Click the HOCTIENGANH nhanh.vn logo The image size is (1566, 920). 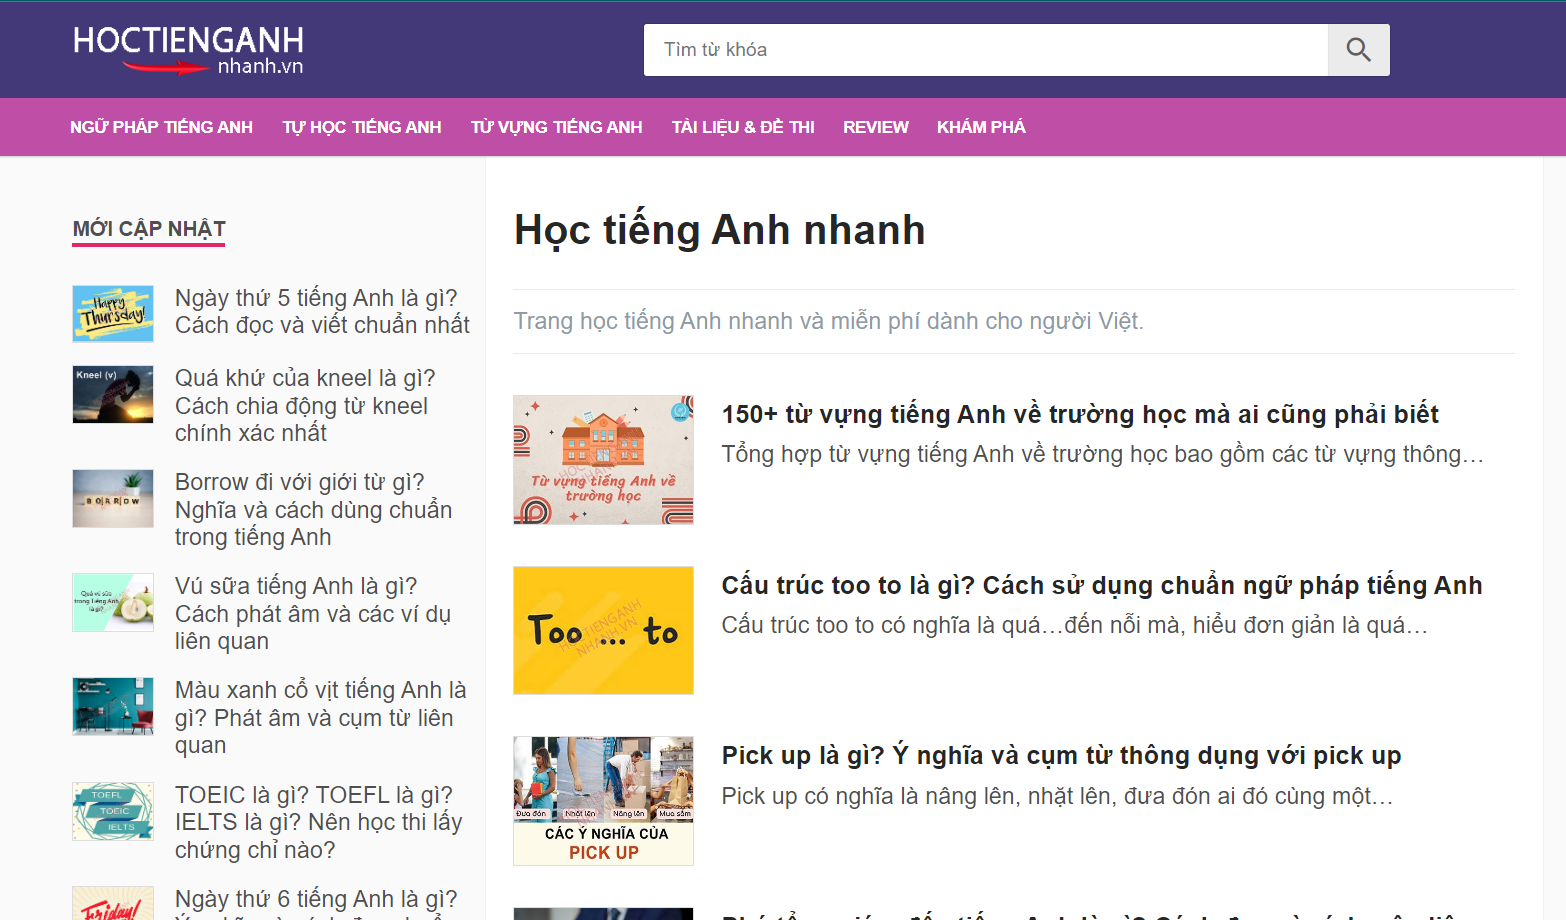pos(188,50)
